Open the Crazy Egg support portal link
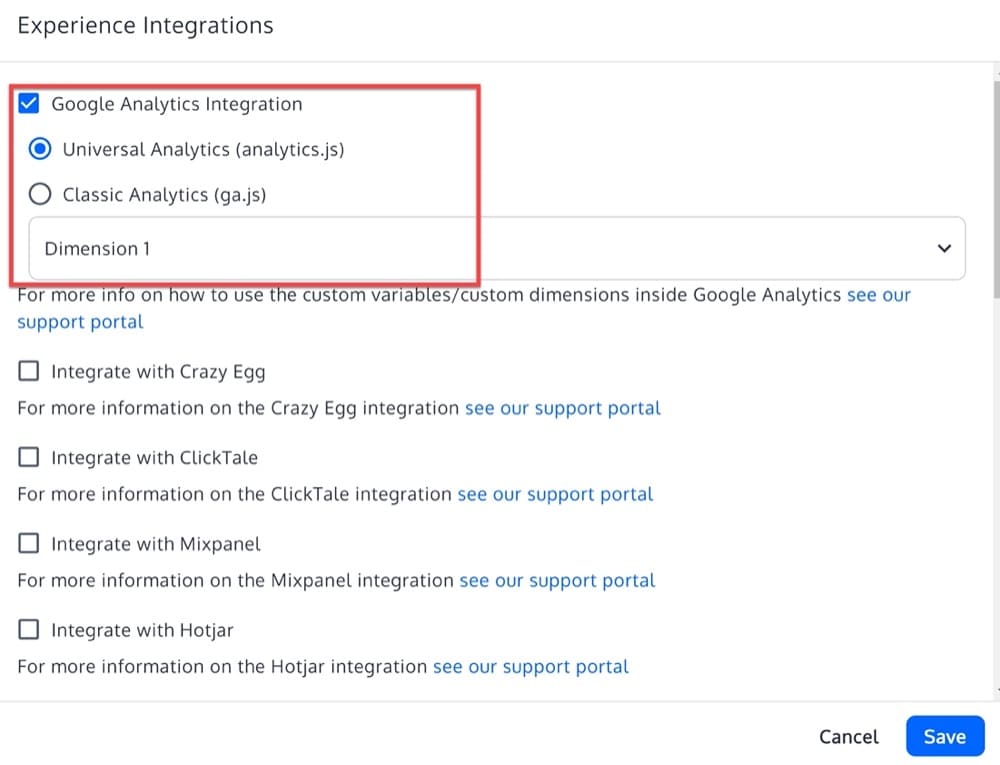1000x765 pixels. tap(563, 408)
